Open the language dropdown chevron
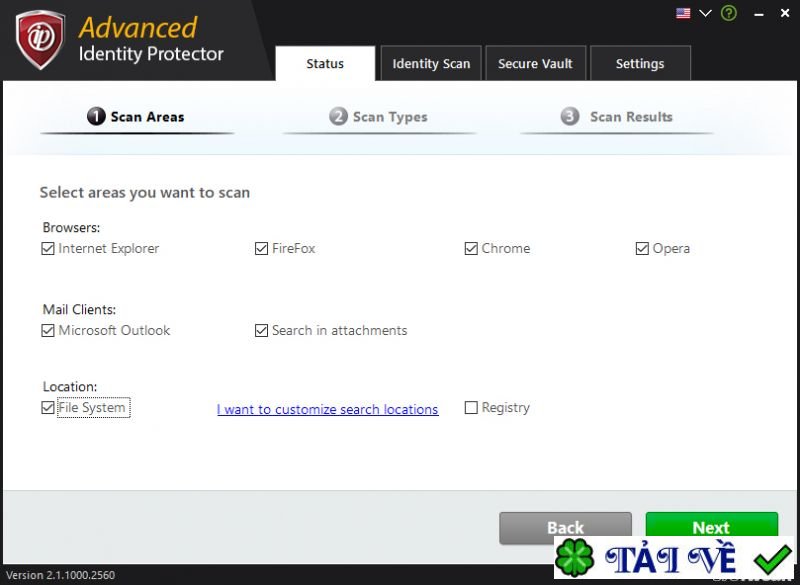Viewport: 800px width, 585px height. (x=705, y=13)
